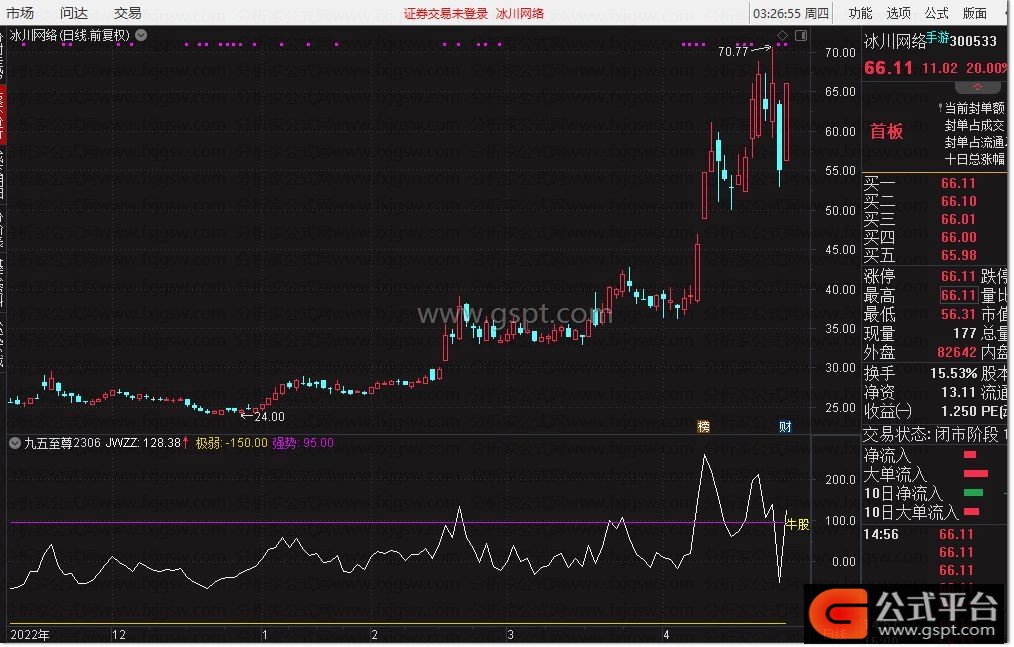The image size is (1014, 647).
Task: Open the 版面 menu
Action: click(975, 13)
